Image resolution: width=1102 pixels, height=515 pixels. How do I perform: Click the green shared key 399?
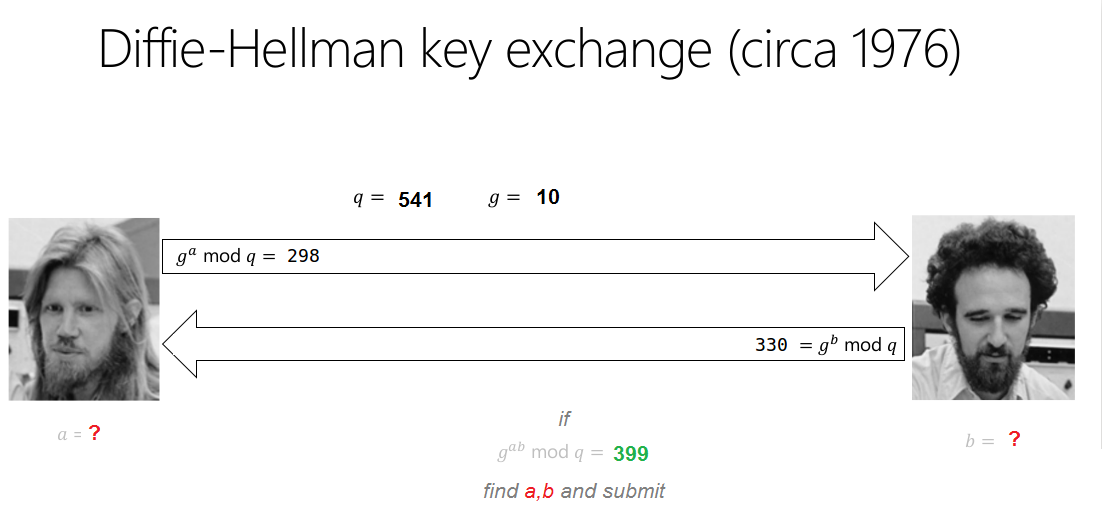coord(631,454)
